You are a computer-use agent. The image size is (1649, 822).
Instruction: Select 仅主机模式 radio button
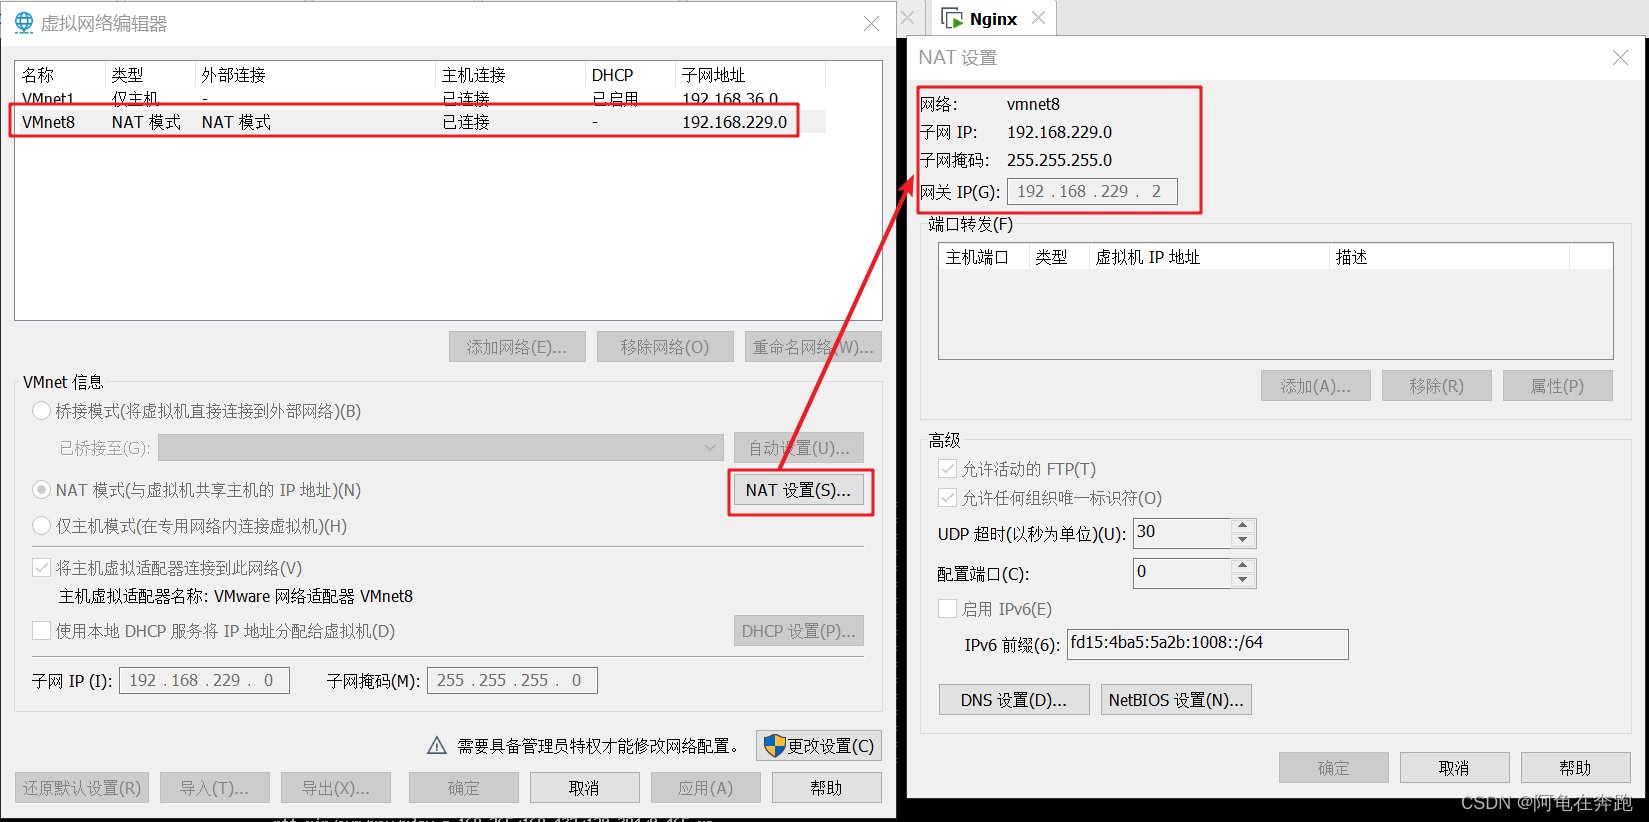(42, 526)
